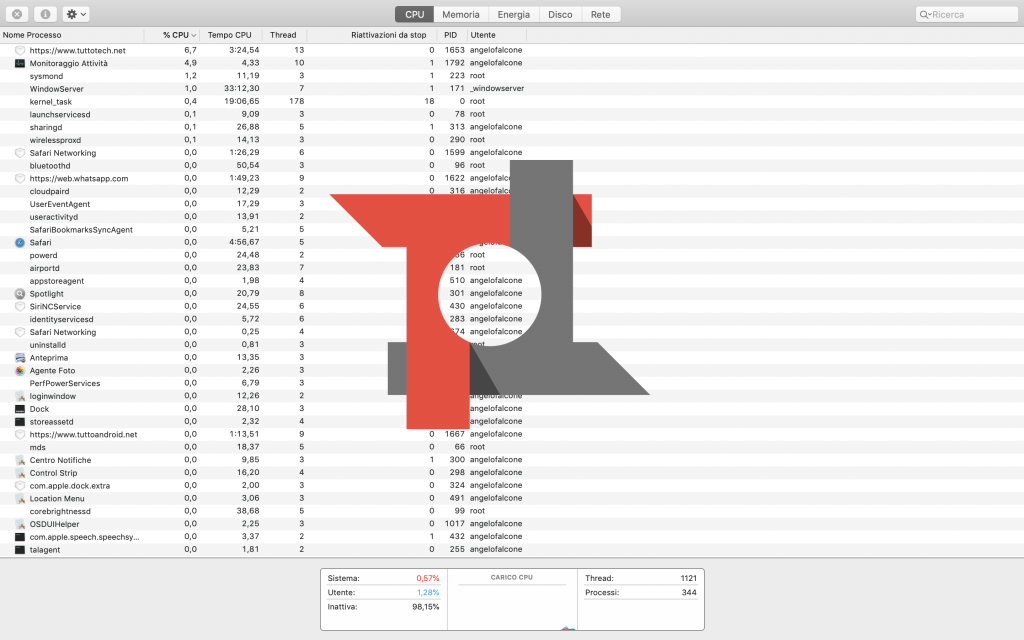Toggle sort order on % CPU column
The image size is (1024, 640).
tap(179, 35)
